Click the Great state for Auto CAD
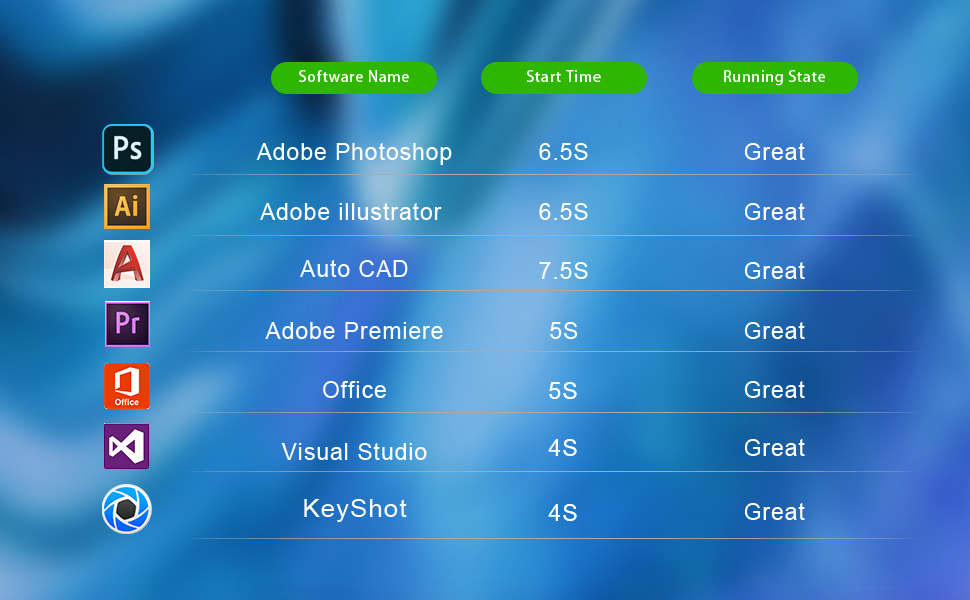This screenshot has height=600, width=970. (x=775, y=271)
